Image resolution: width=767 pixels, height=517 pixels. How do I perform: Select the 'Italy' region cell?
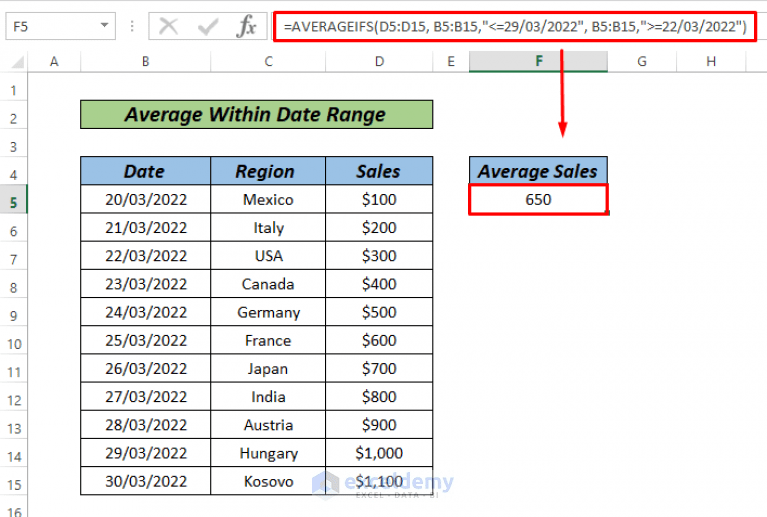tap(268, 227)
